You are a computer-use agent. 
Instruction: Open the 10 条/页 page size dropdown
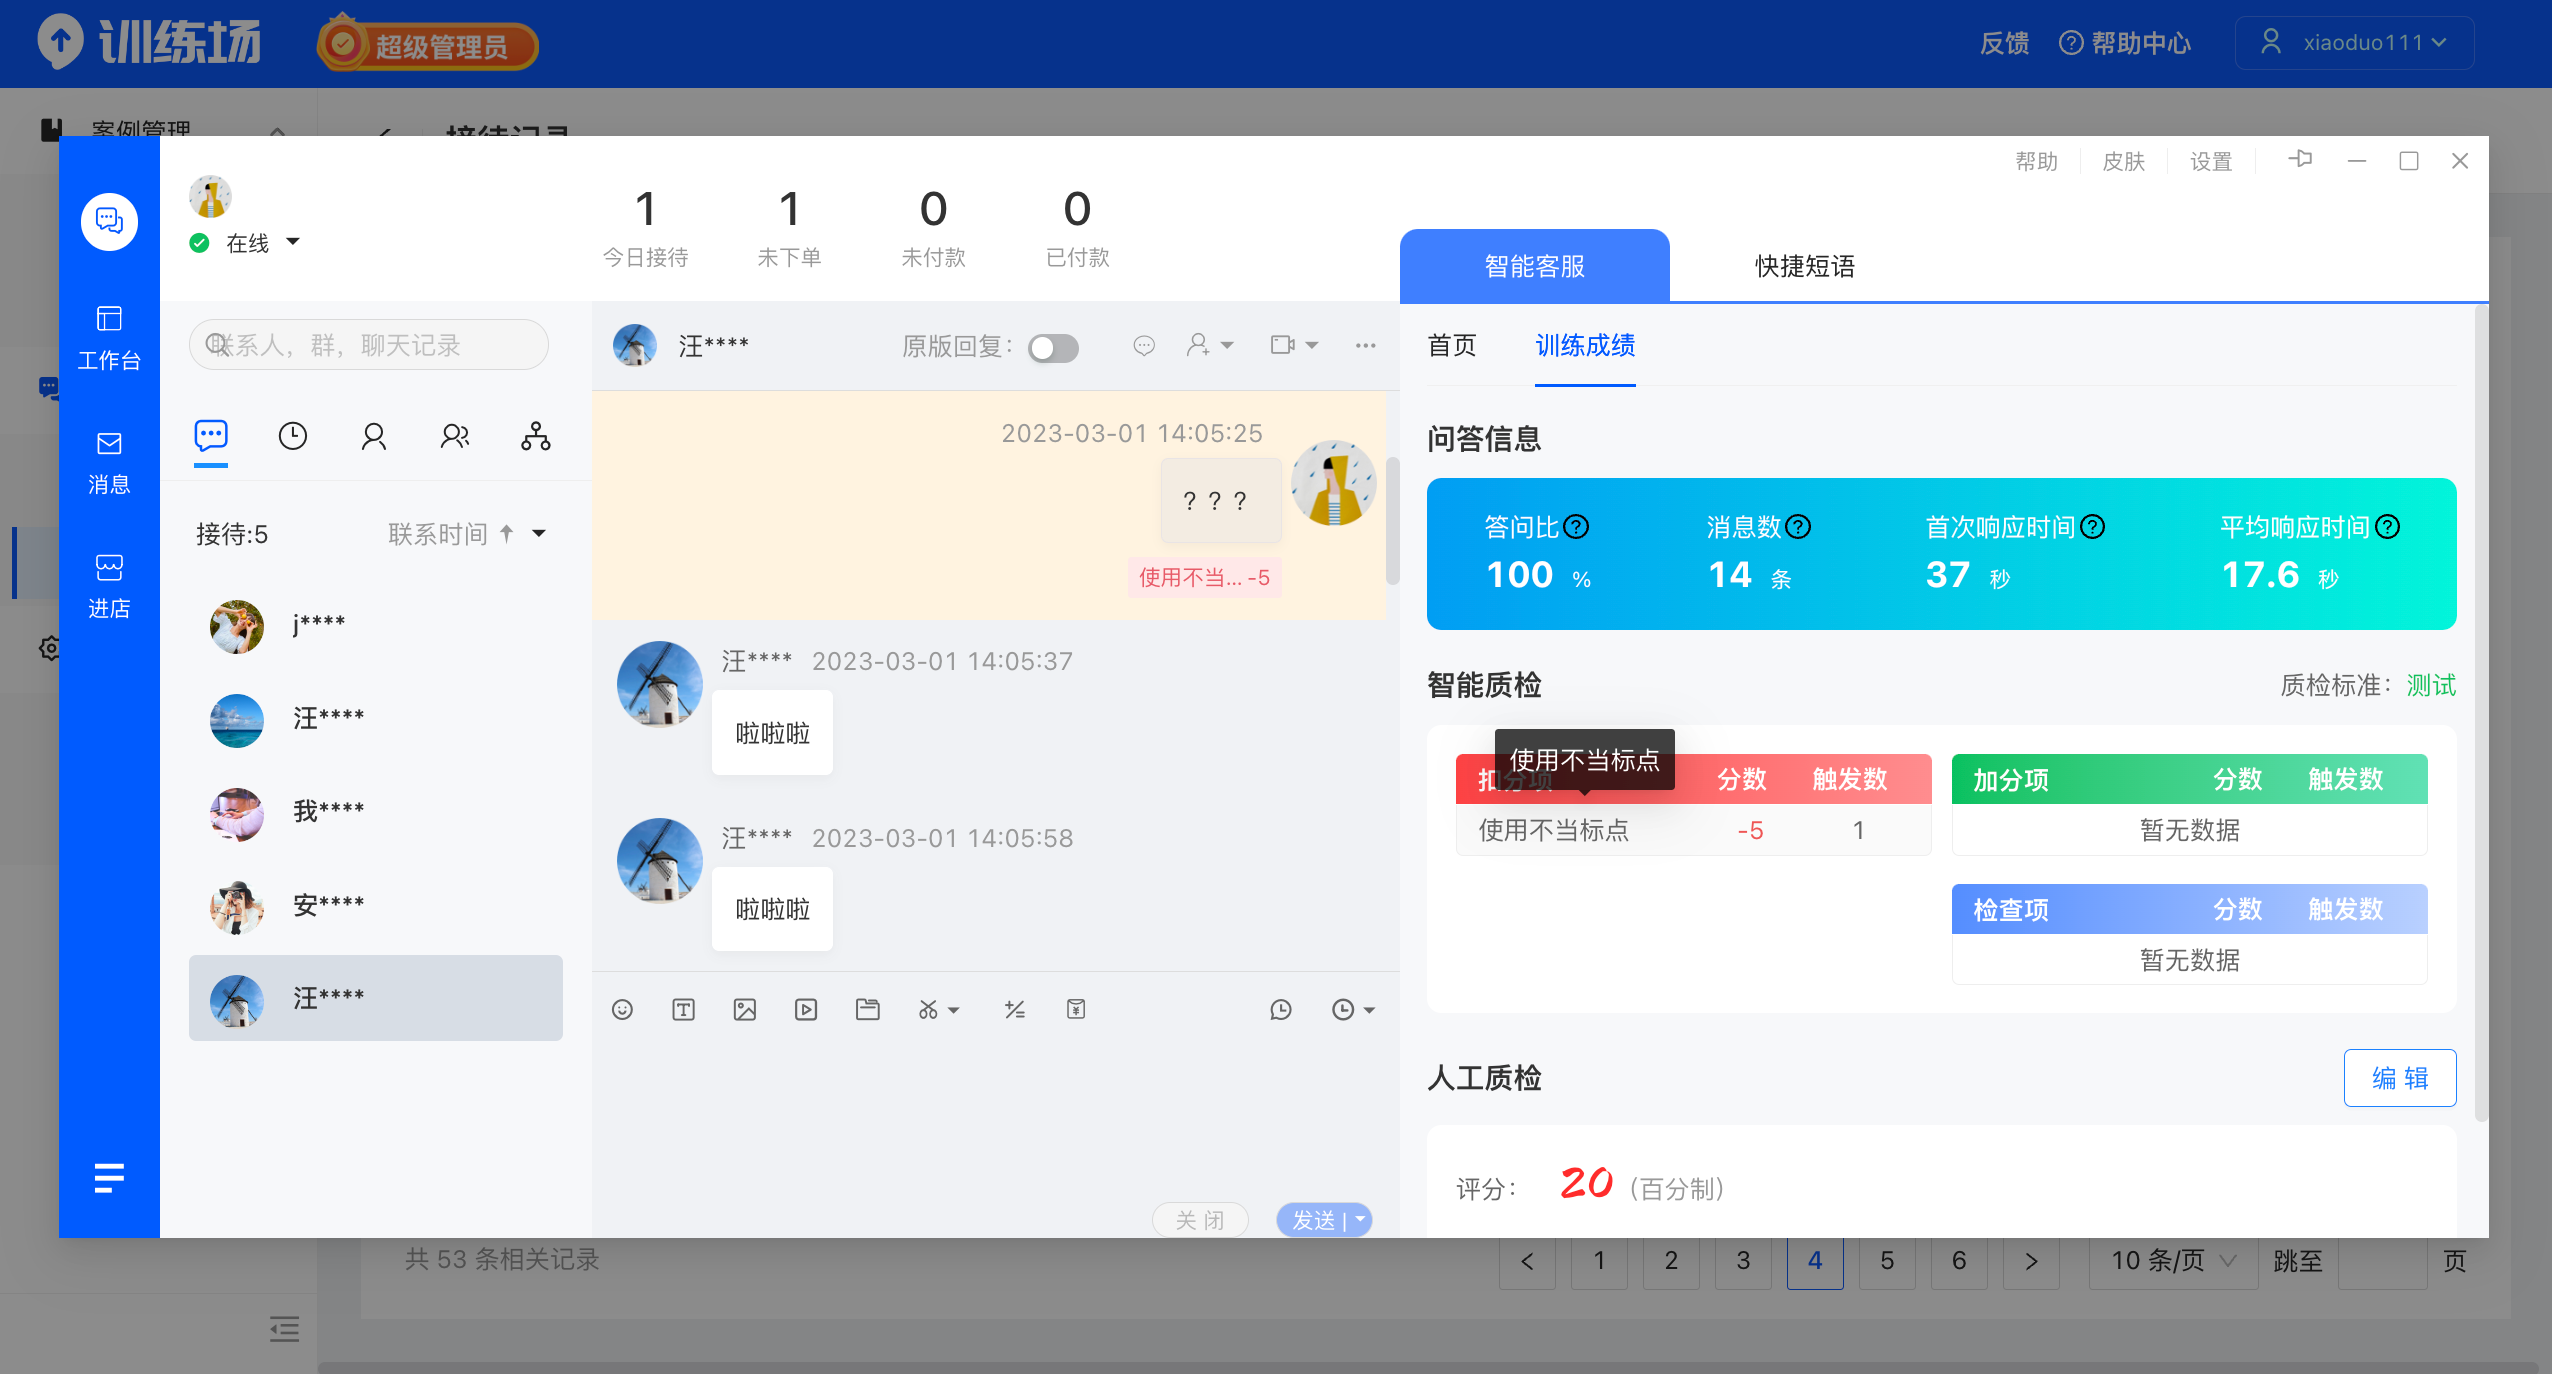point(2173,1260)
